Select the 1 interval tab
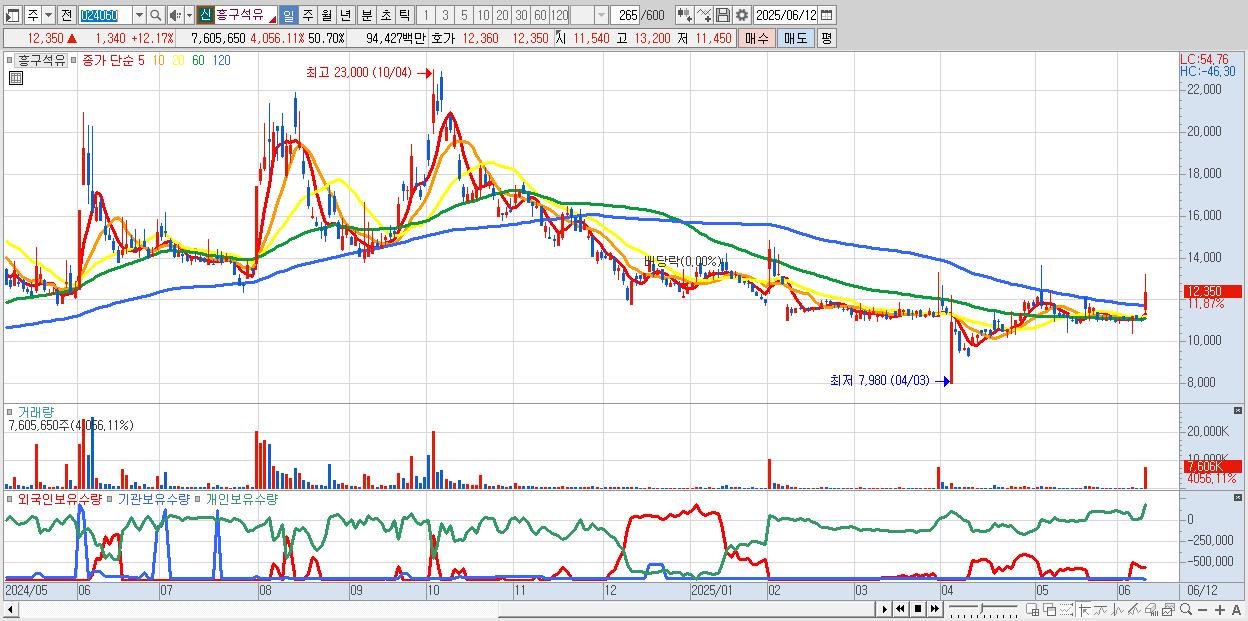This screenshot has height=621, width=1248. [426, 15]
